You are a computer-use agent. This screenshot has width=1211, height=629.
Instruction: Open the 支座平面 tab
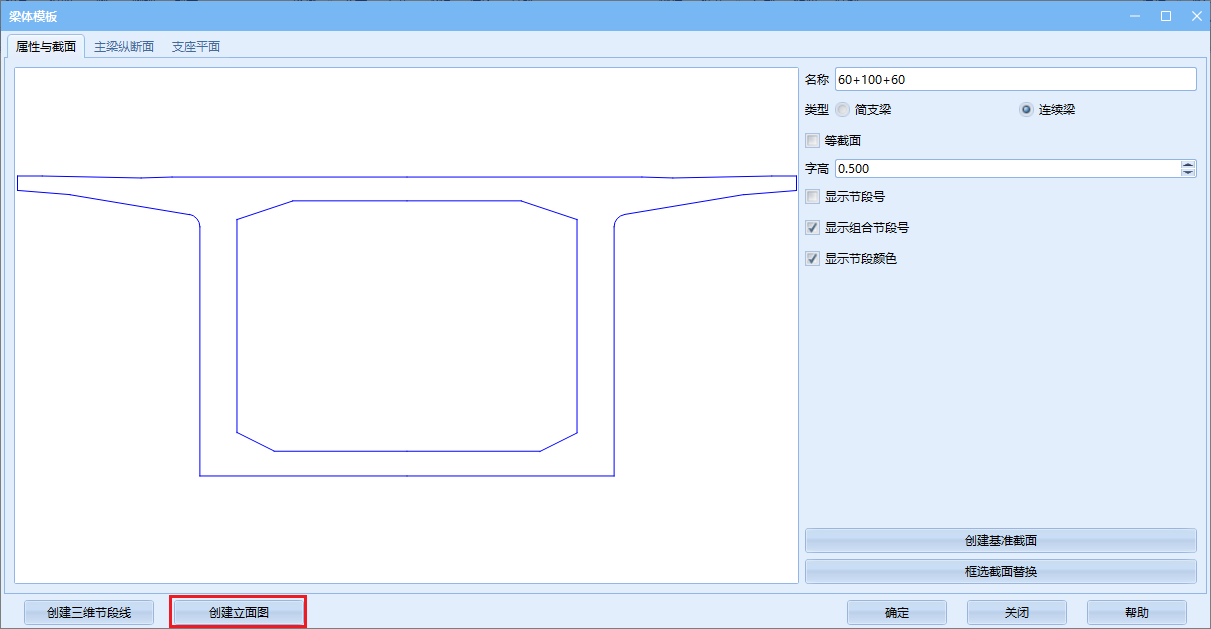pos(195,47)
